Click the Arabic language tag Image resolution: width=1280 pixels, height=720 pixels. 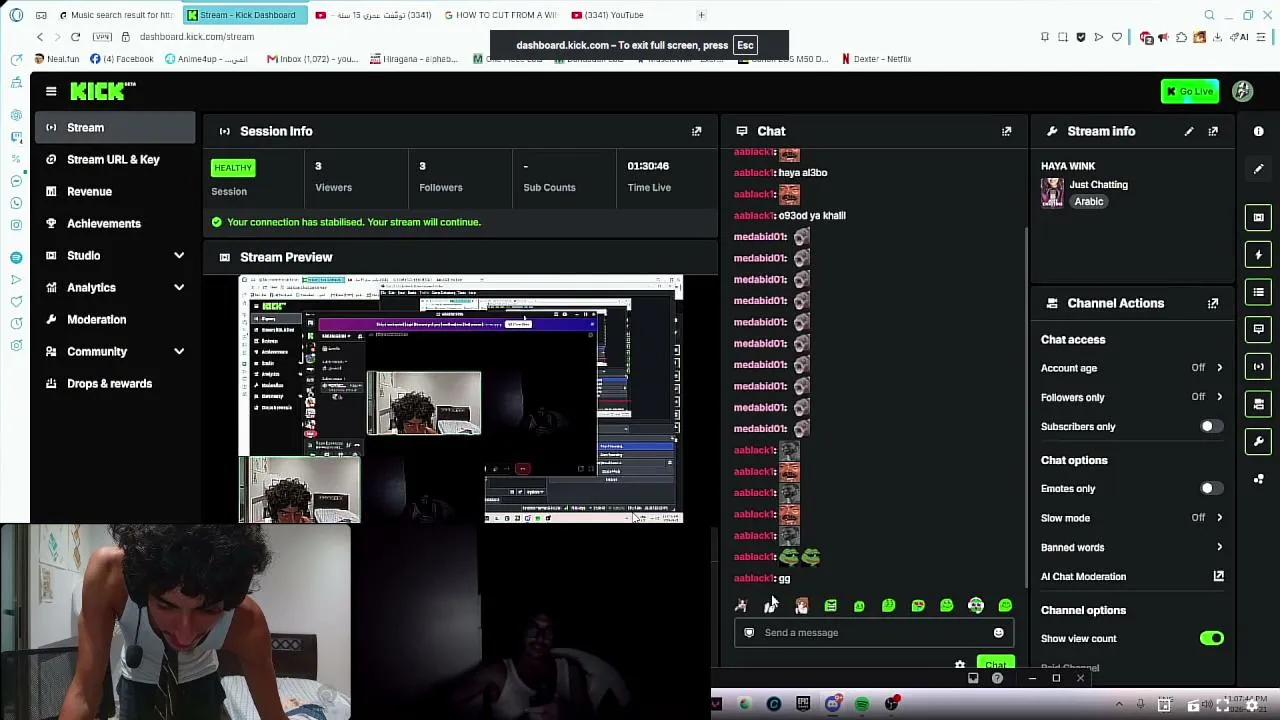pos(1089,201)
